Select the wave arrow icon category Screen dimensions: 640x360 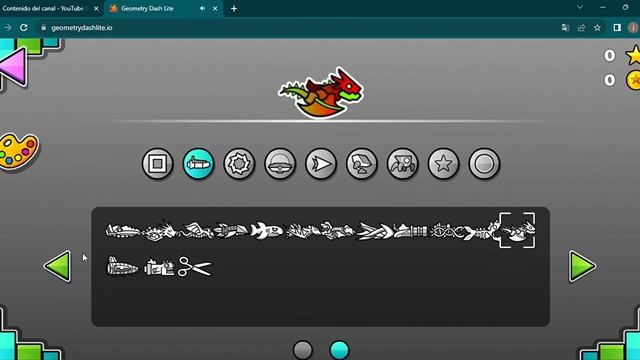pos(321,164)
